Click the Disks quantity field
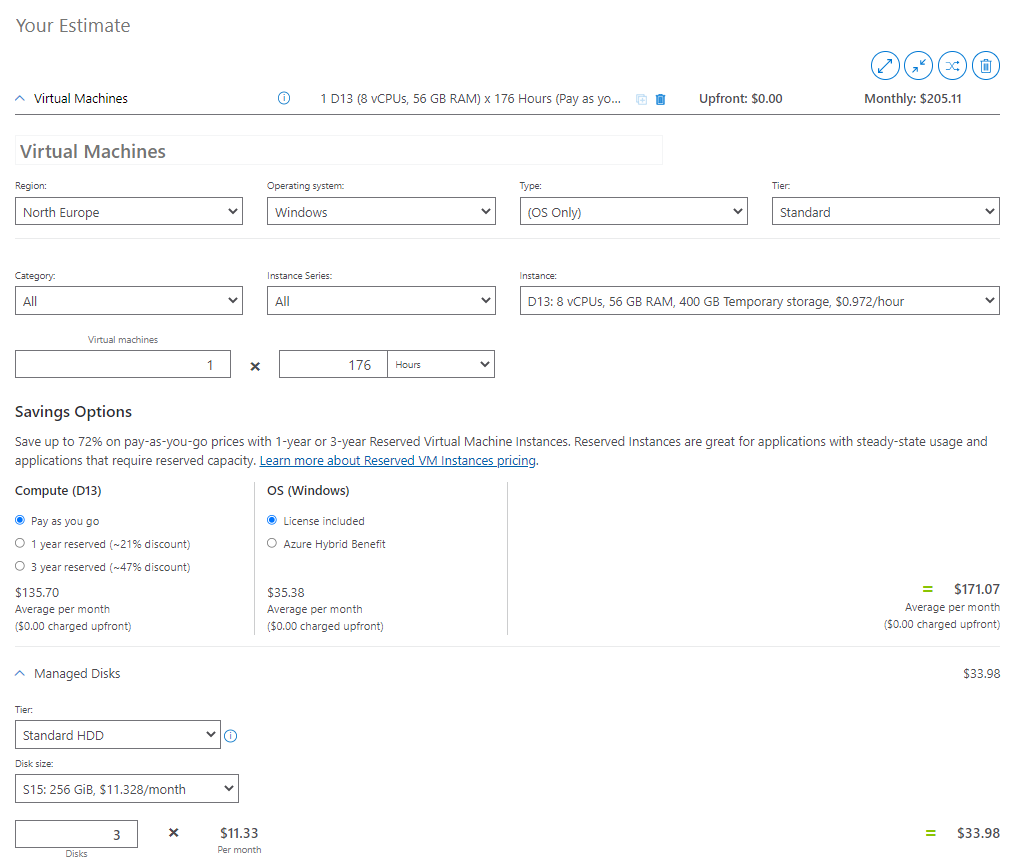This screenshot has width=1014, height=862. point(76,834)
